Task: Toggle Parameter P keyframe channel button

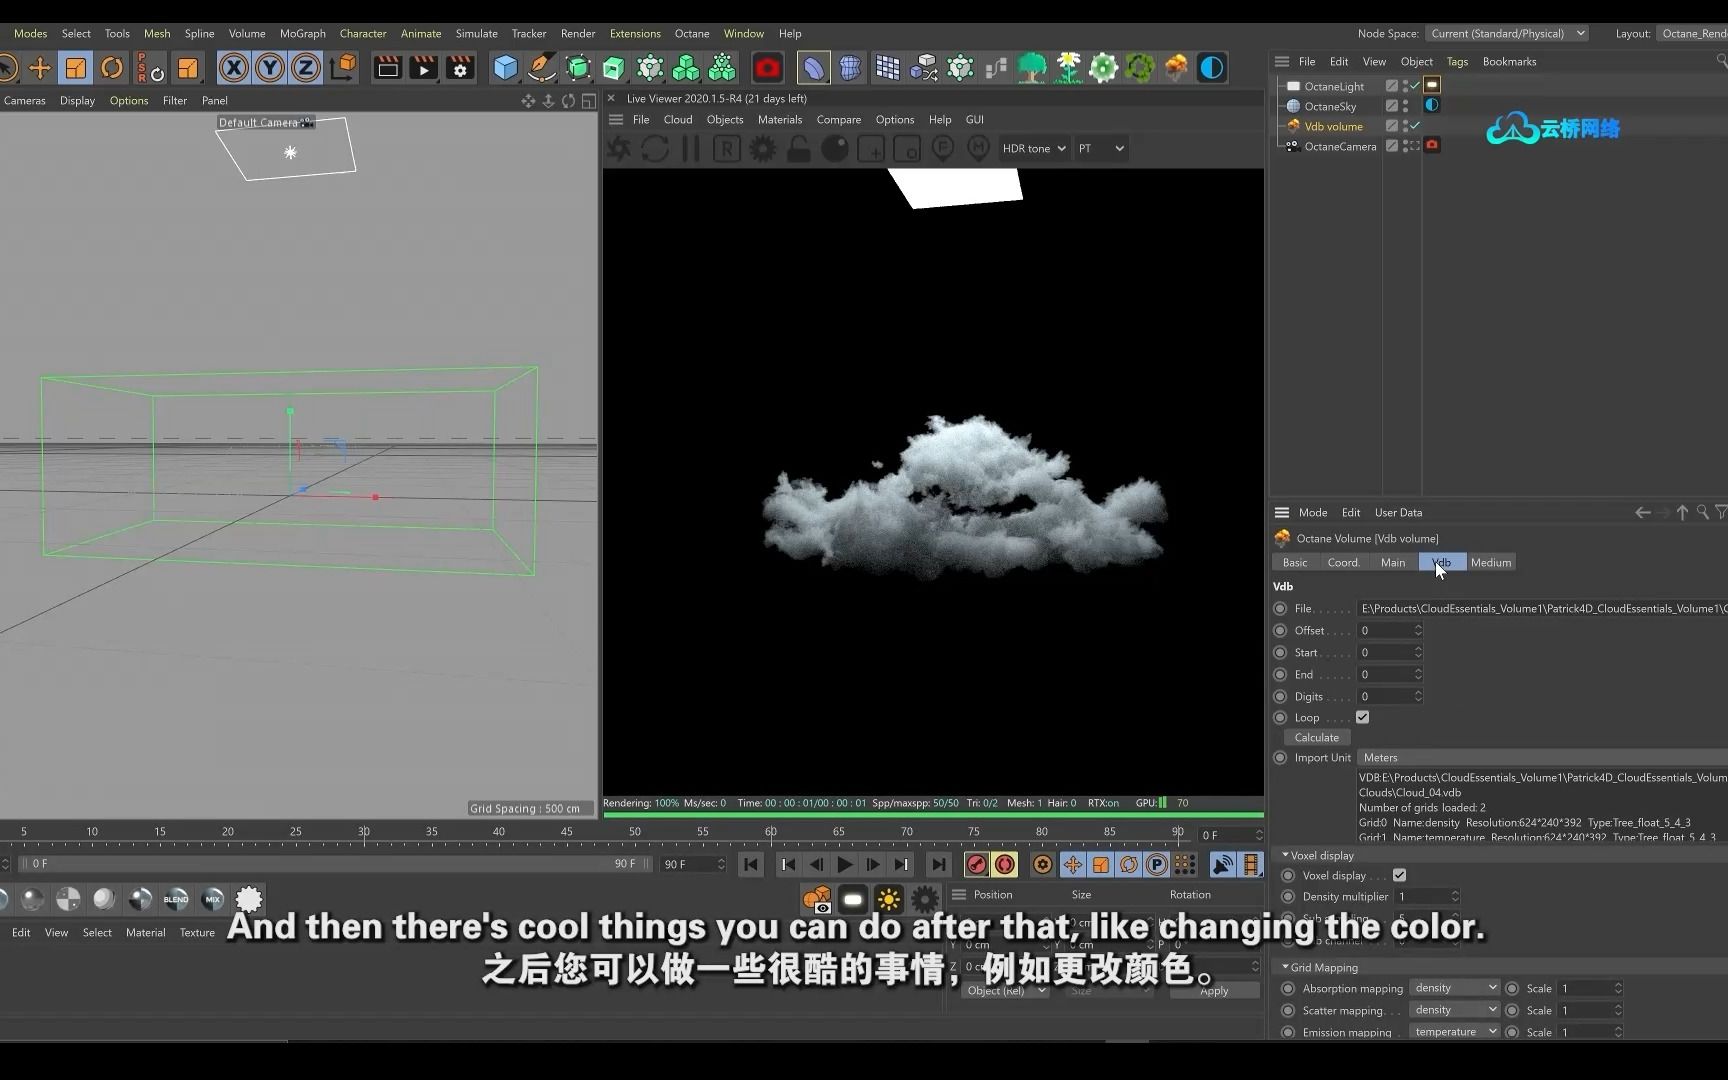Action: (x=1157, y=864)
